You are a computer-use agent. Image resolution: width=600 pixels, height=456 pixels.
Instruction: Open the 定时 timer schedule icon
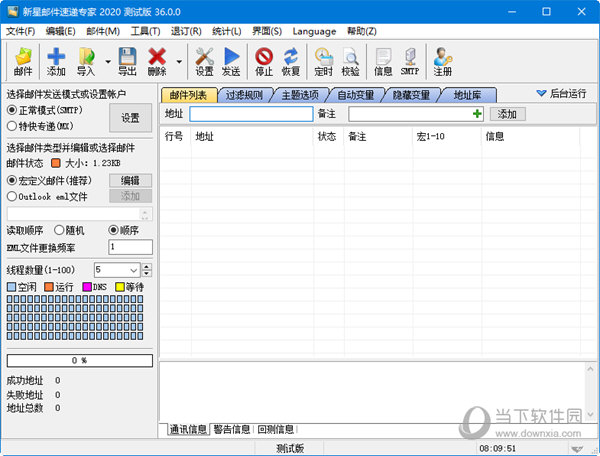coord(324,61)
